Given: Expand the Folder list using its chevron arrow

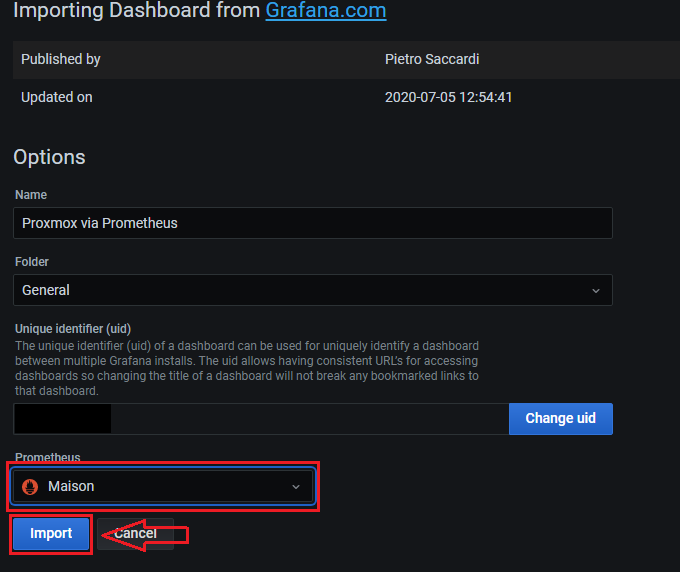Looking at the screenshot, I should pos(596,291).
